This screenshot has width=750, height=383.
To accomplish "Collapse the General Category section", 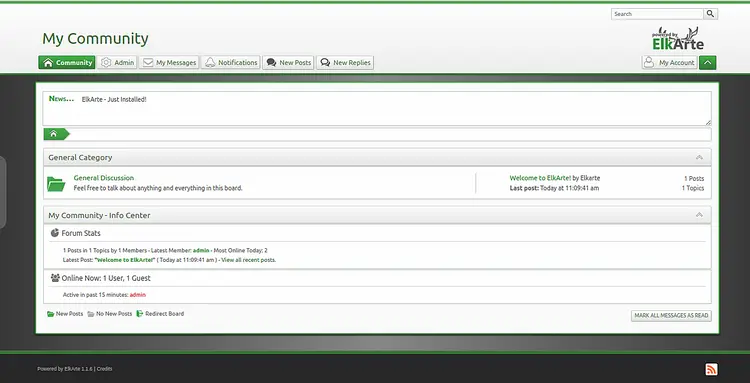I will tap(699, 157).
